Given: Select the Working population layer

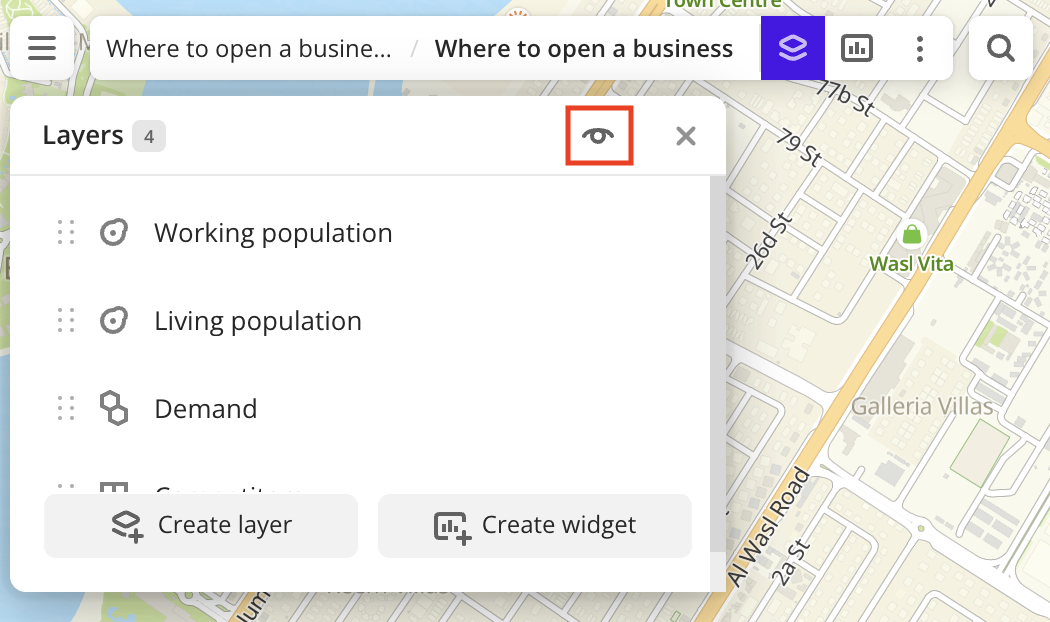Looking at the screenshot, I should click(273, 233).
